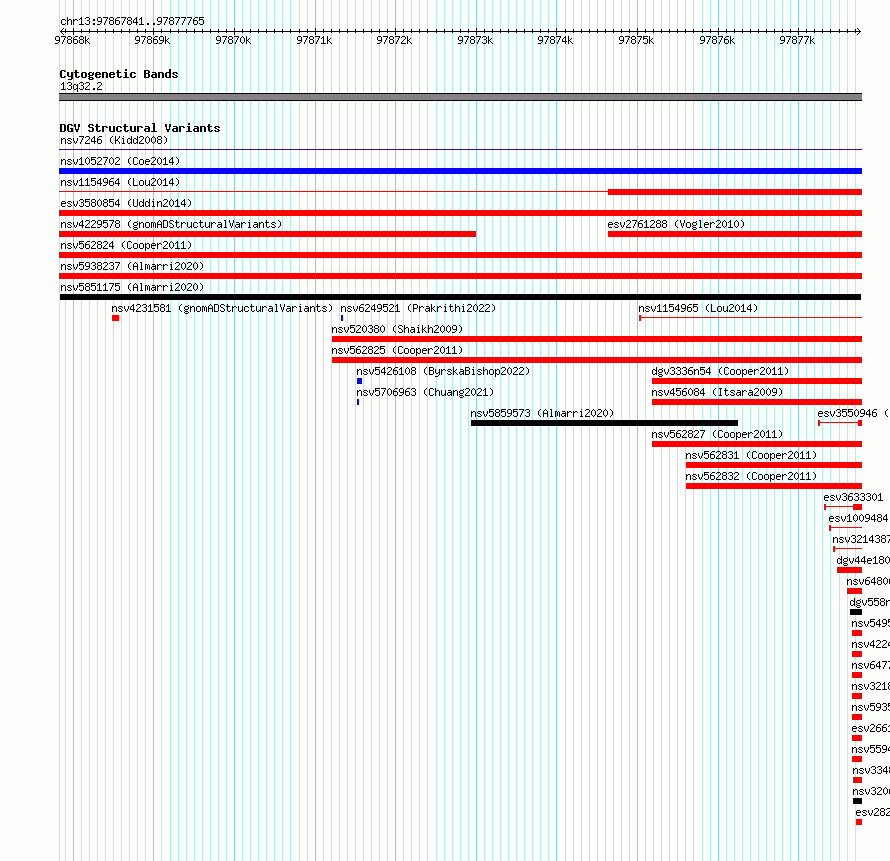890x861 pixels.
Task: Click the DGV Structural Variants track title
Action: pyautogui.click(x=140, y=128)
